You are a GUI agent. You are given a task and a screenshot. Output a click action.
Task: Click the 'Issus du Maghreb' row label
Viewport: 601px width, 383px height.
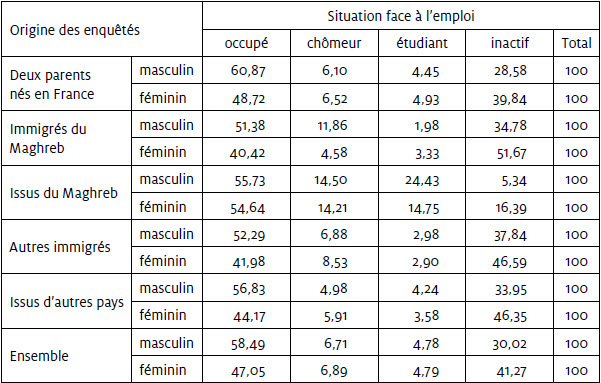coord(64,193)
